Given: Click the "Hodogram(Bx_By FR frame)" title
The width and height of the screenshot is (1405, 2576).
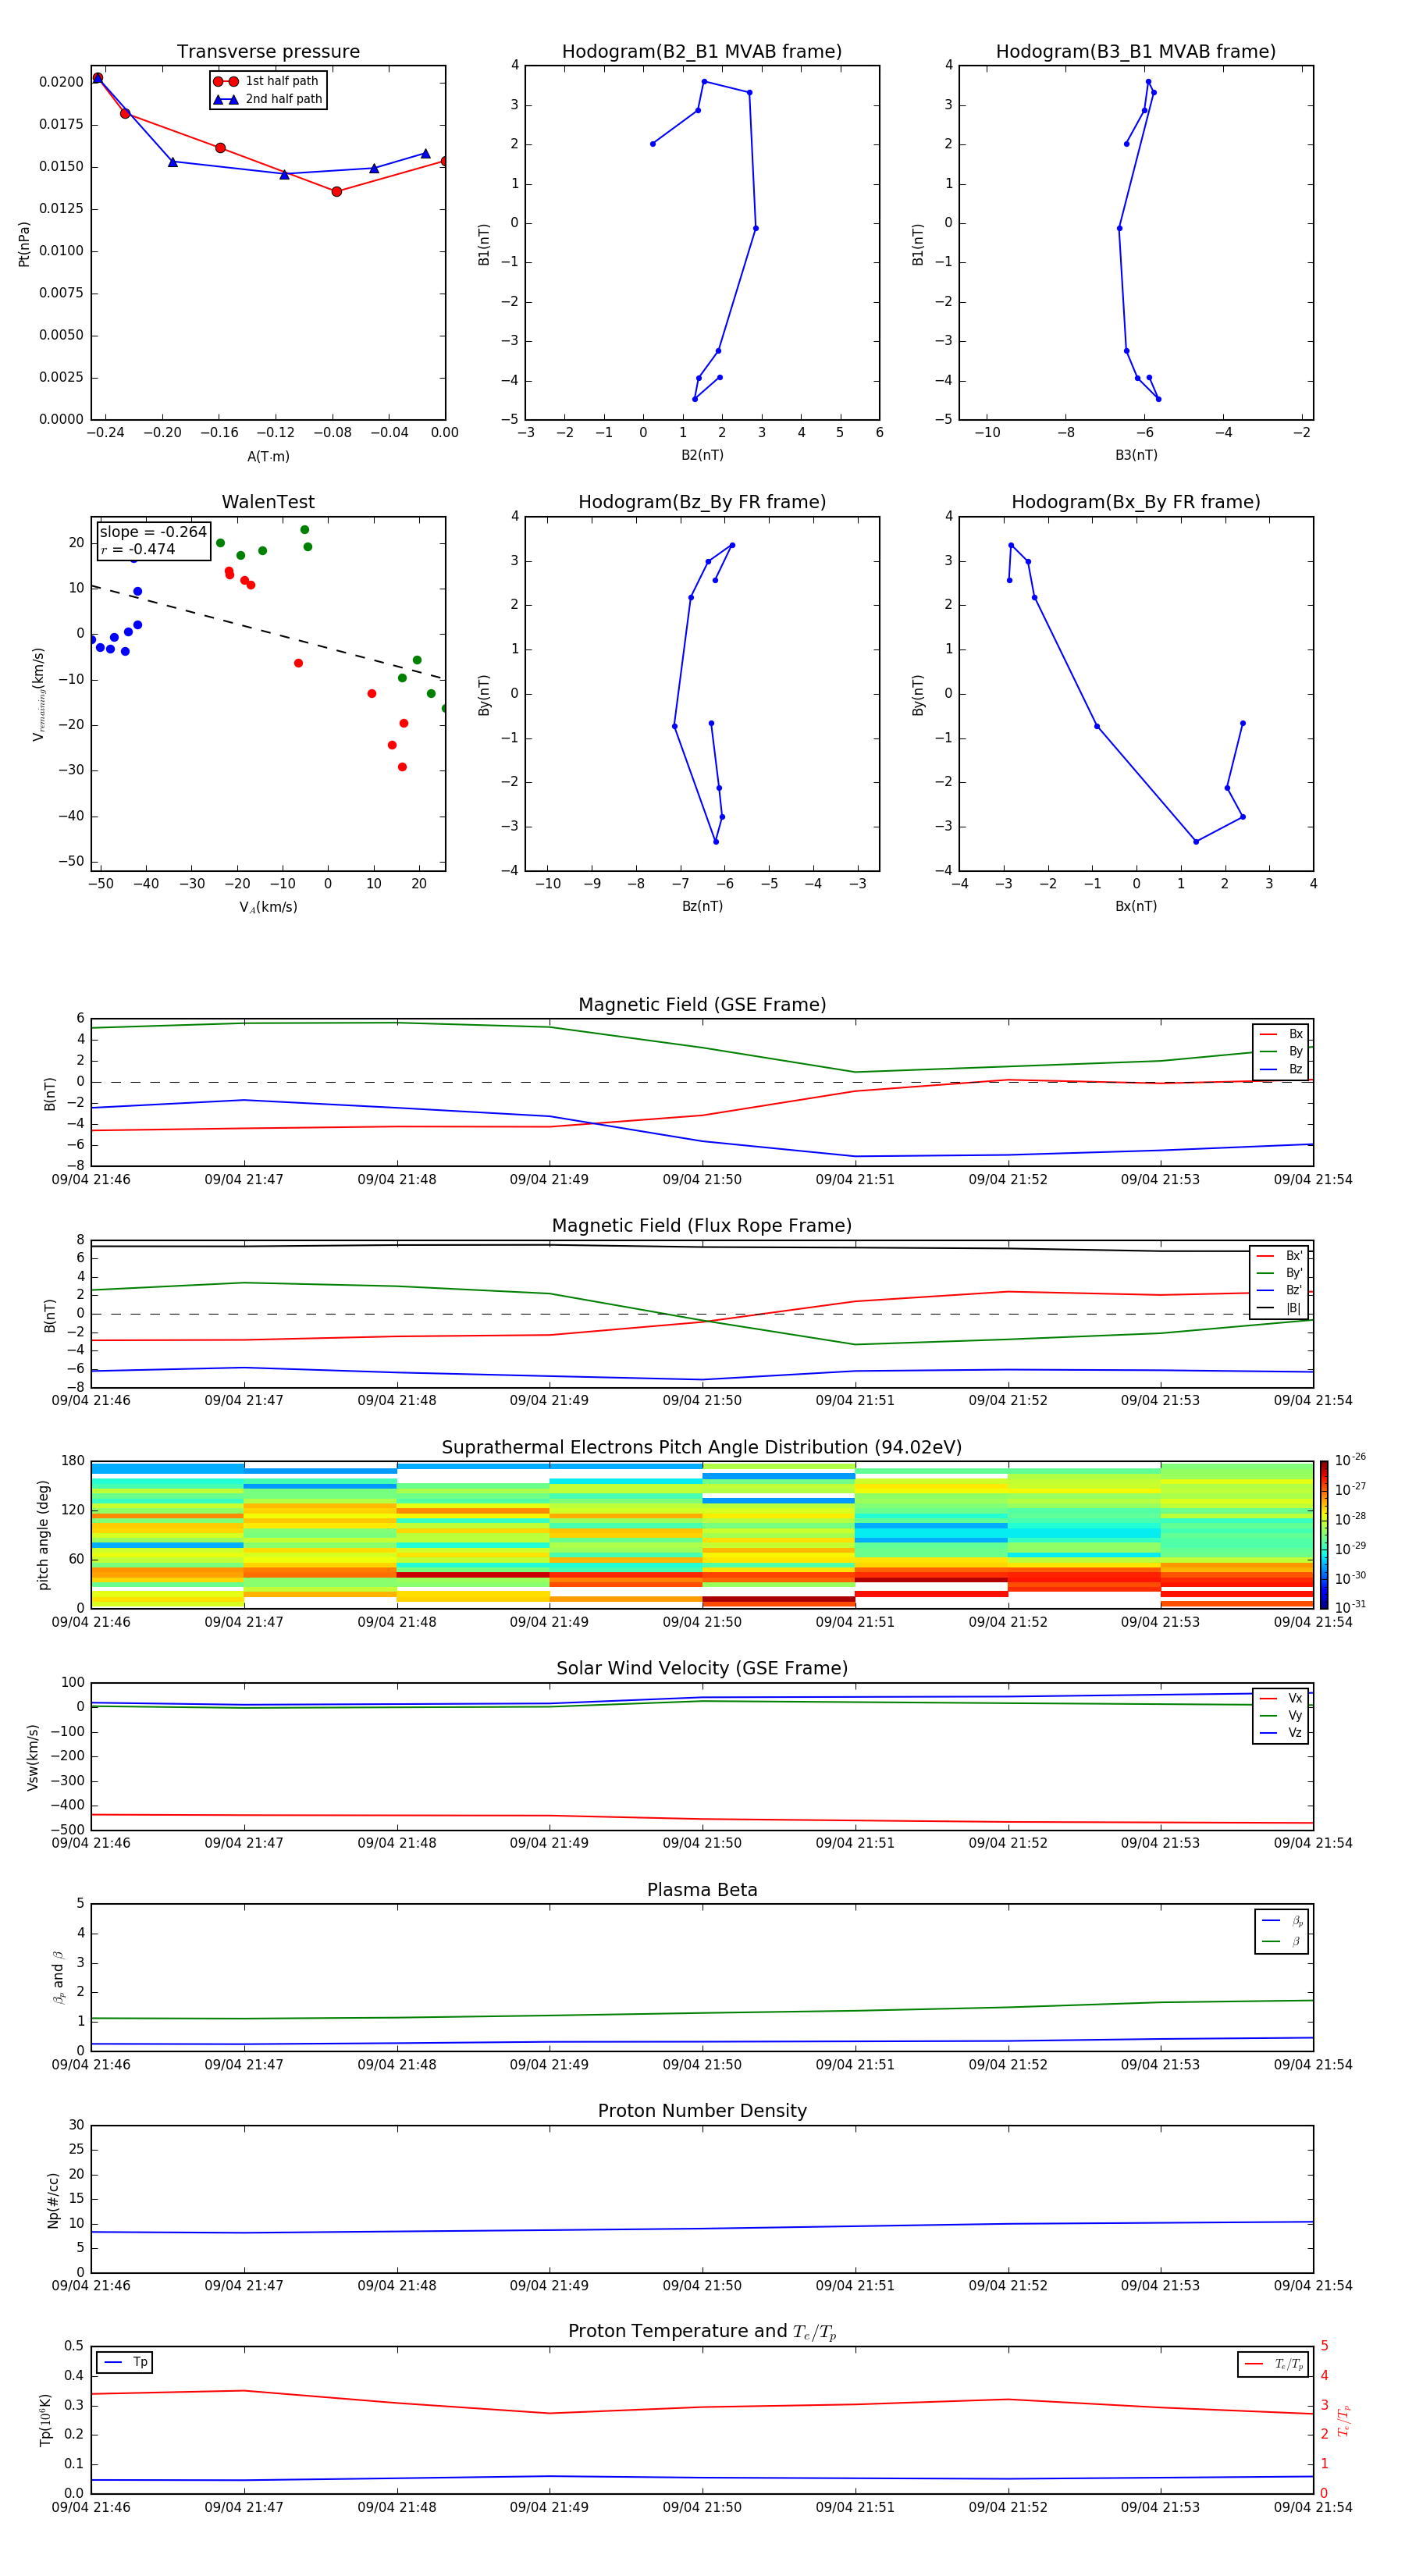Looking at the screenshot, I should [x=1136, y=502].
